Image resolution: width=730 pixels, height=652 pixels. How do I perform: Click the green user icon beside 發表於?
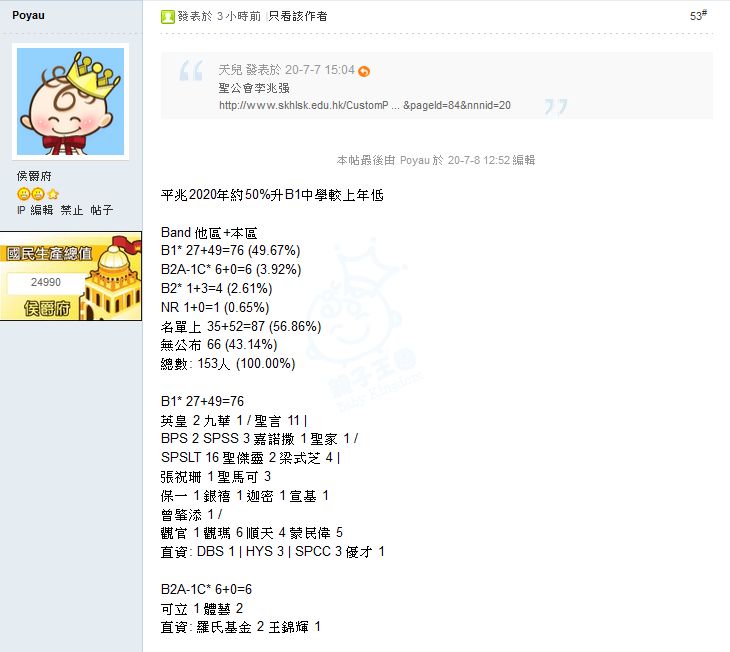click(x=167, y=17)
